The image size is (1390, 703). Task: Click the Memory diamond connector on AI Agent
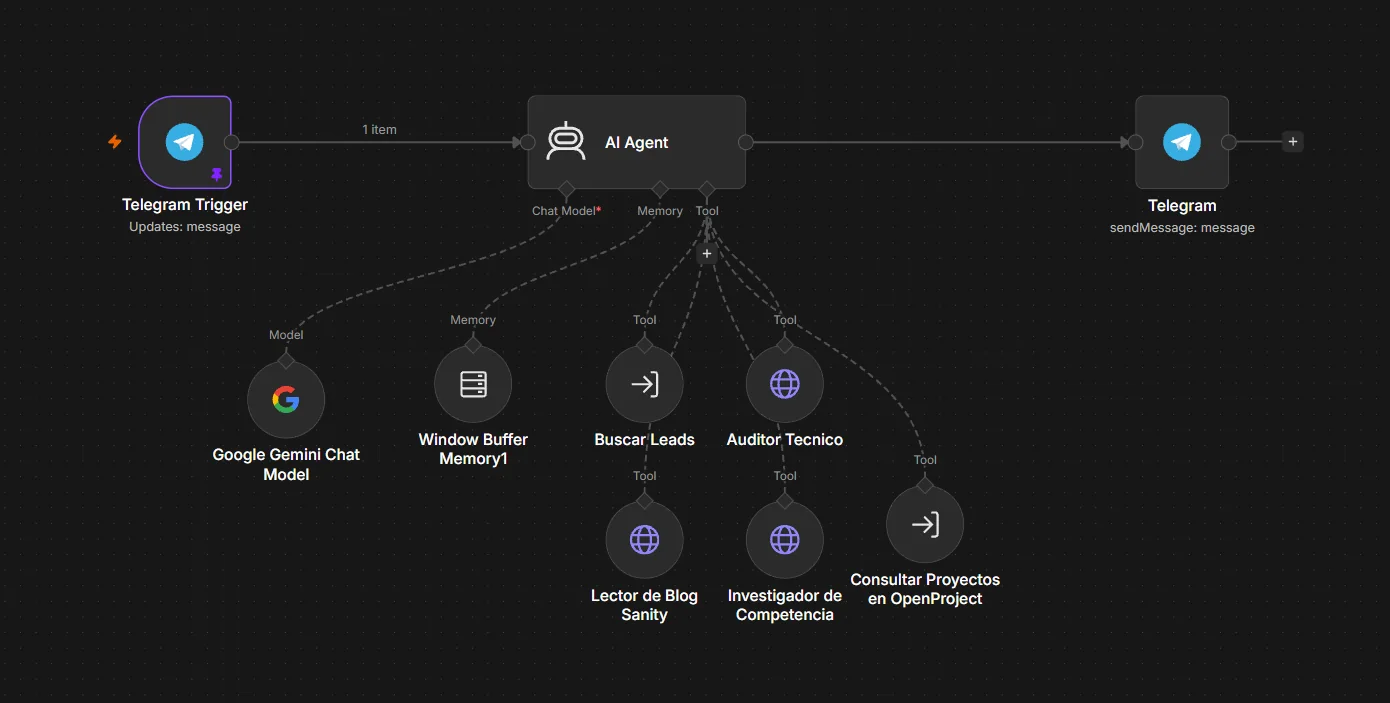(660, 188)
